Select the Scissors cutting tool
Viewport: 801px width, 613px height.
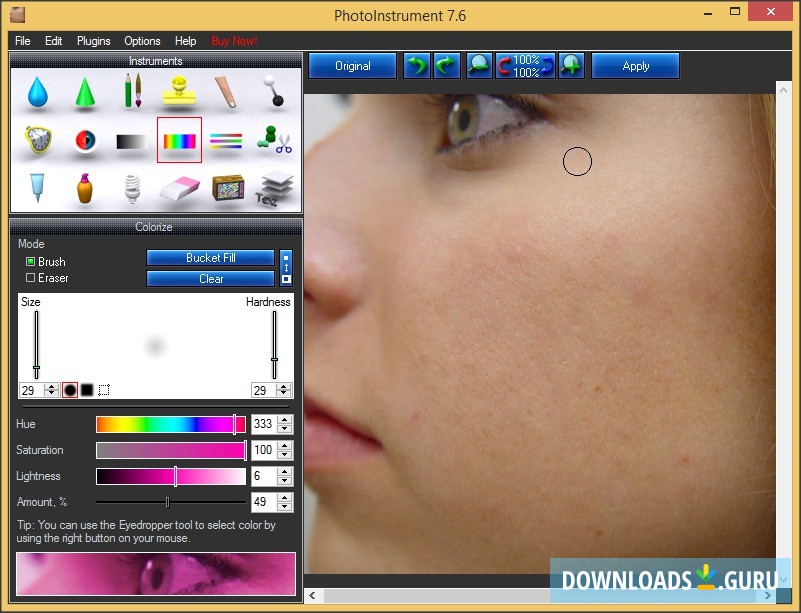pyautogui.click(x=275, y=140)
